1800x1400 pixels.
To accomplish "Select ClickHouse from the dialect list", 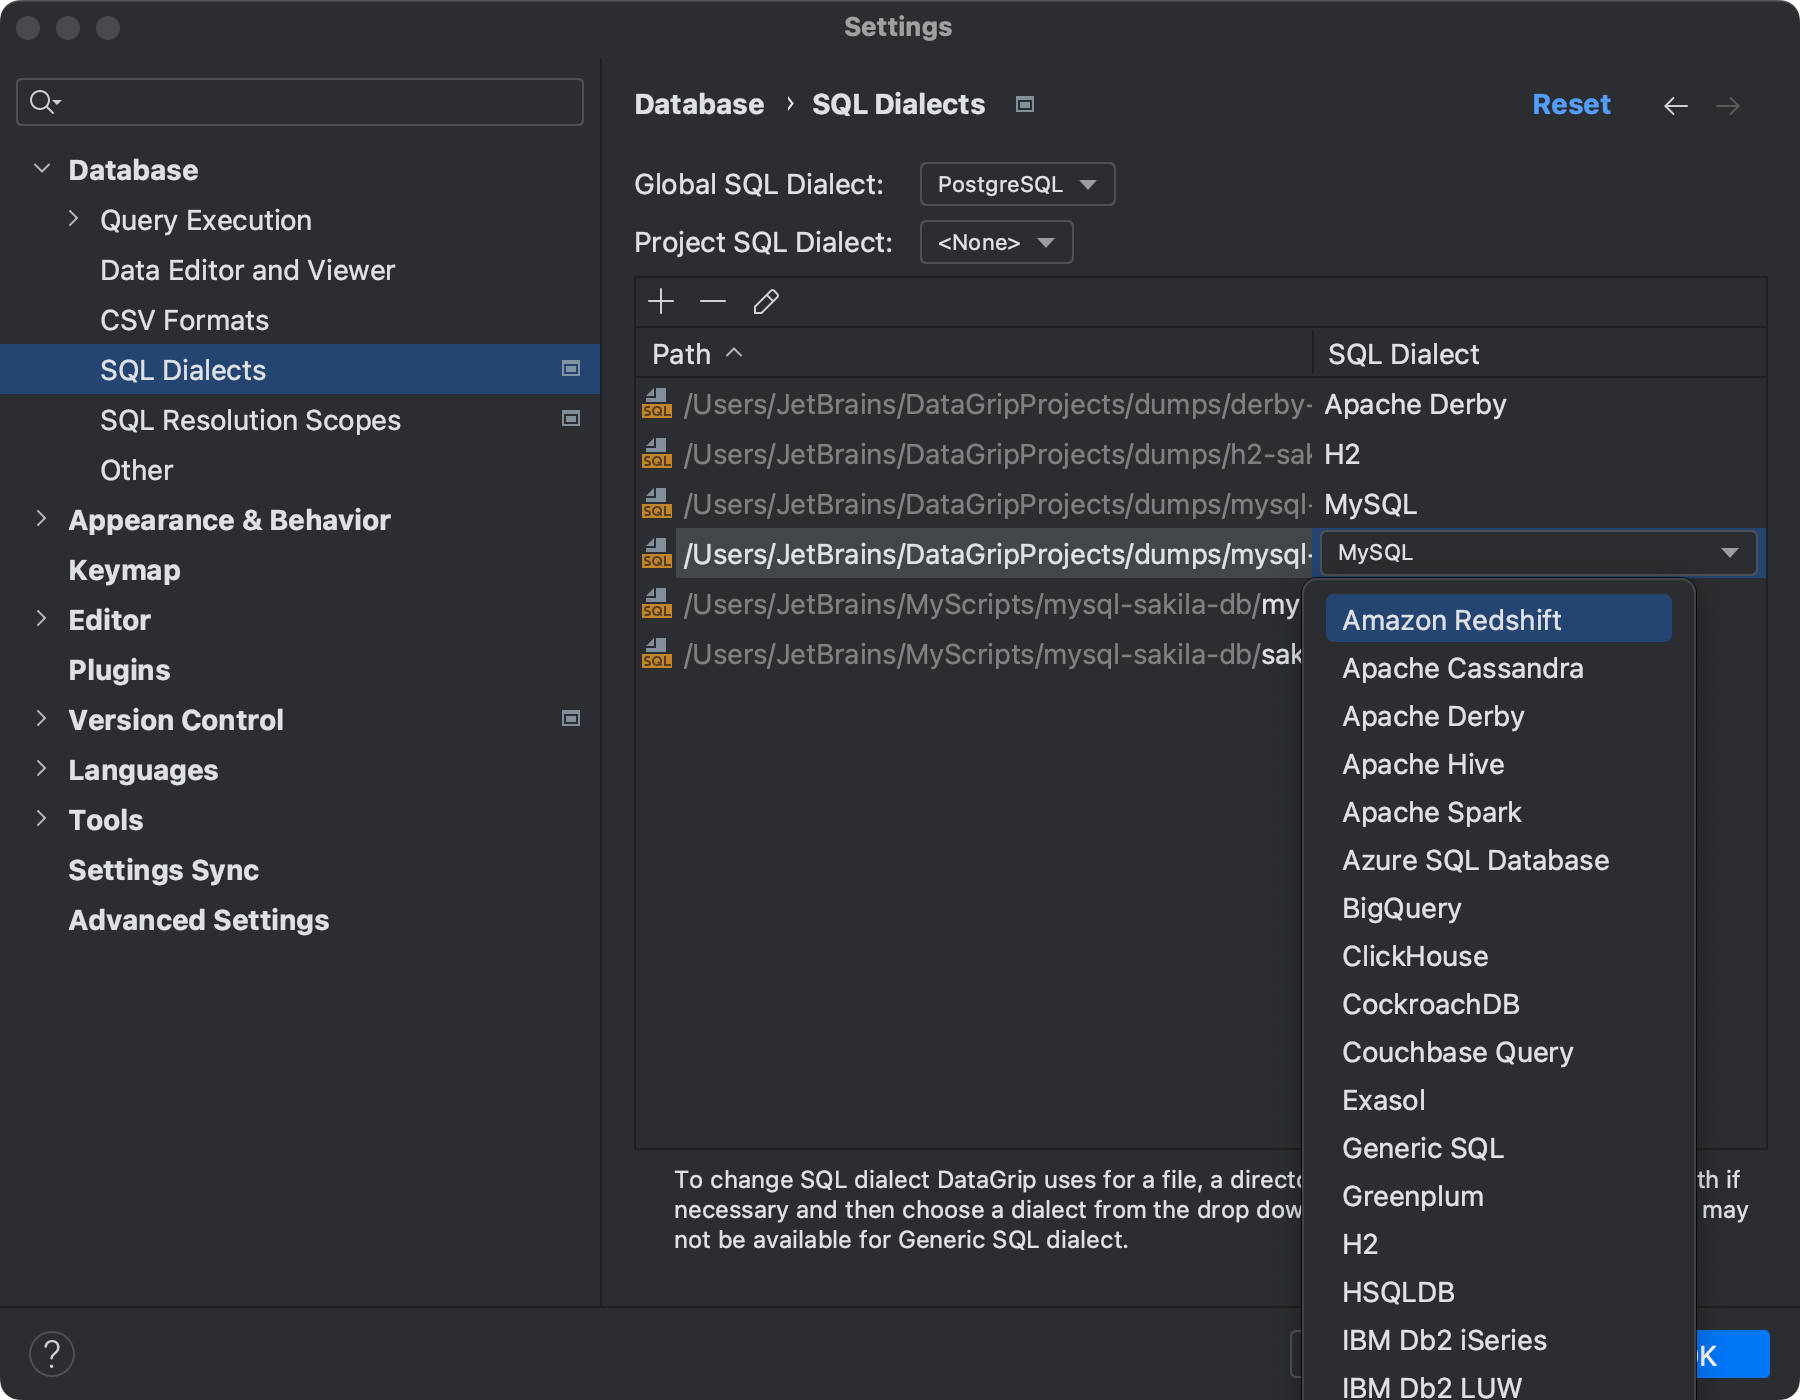I will [x=1414, y=956].
